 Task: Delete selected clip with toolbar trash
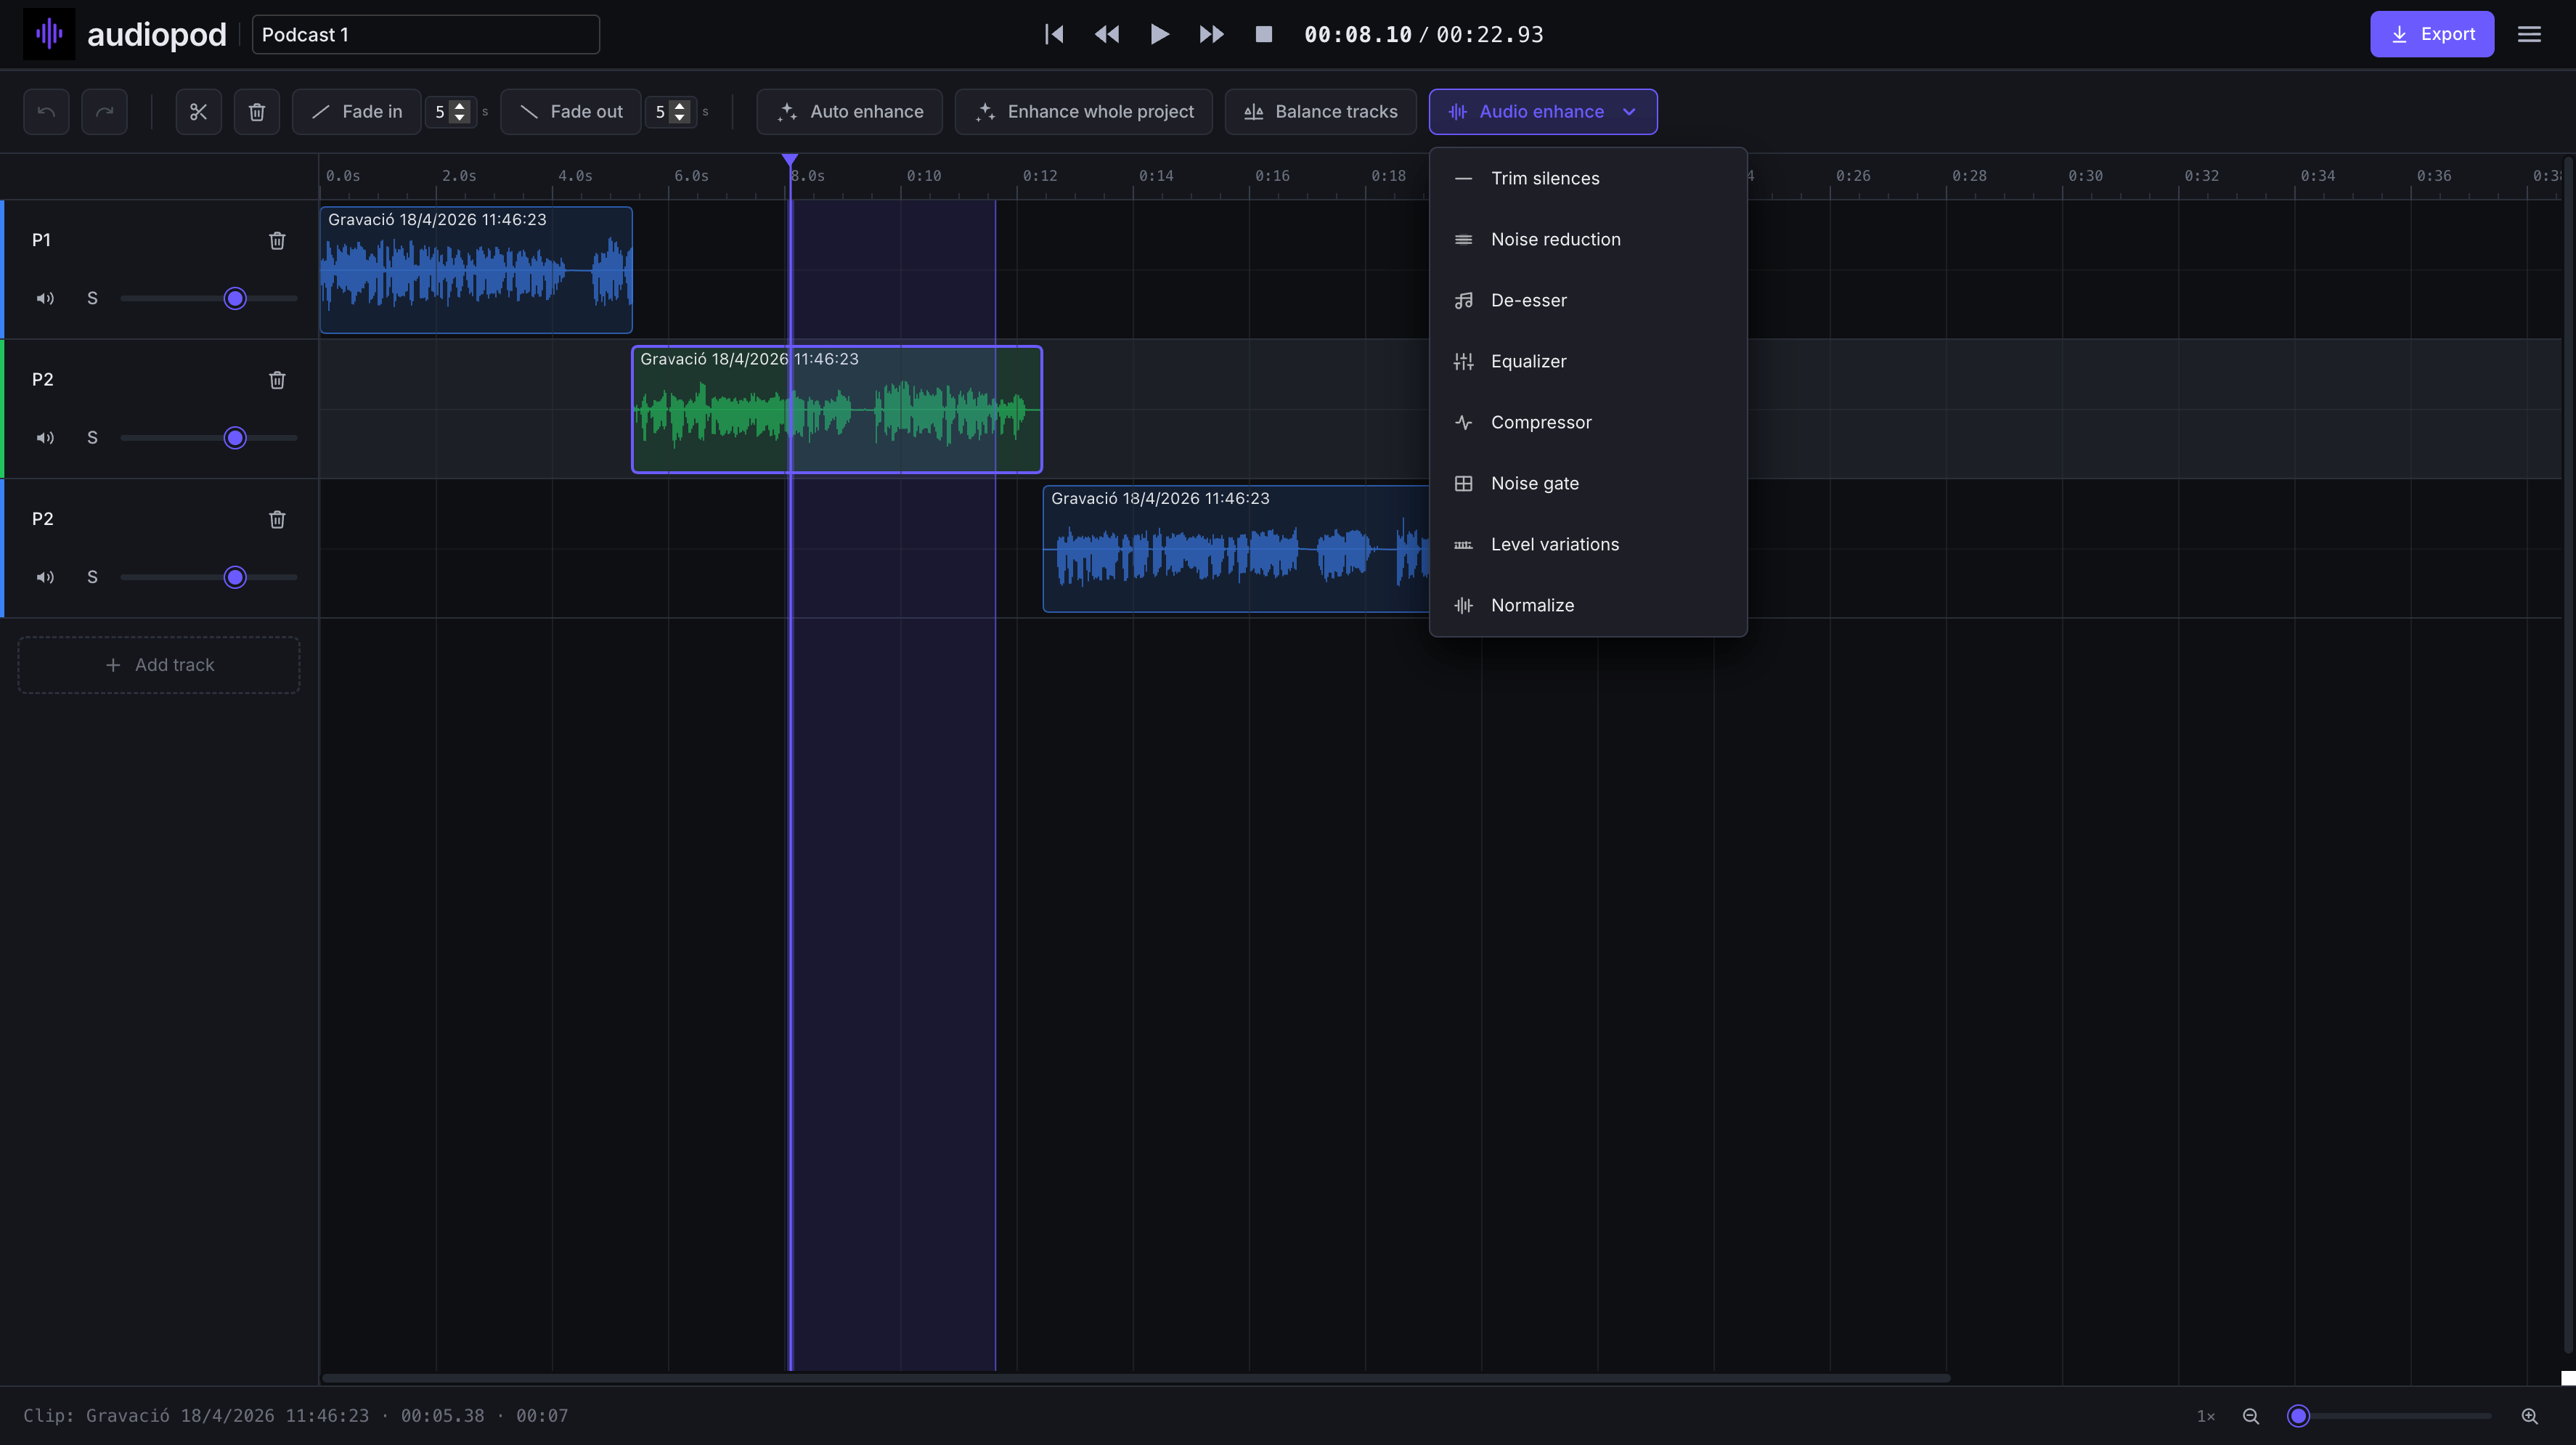256,111
